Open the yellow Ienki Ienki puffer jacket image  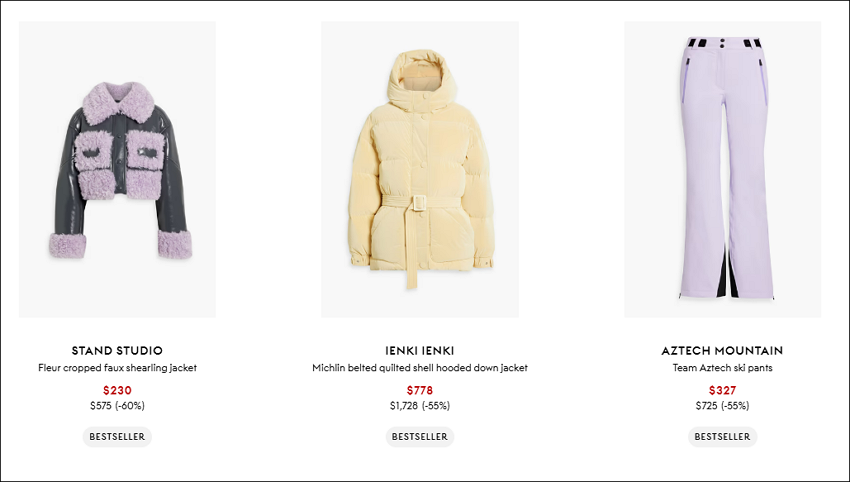pyautogui.click(x=420, y=169)
